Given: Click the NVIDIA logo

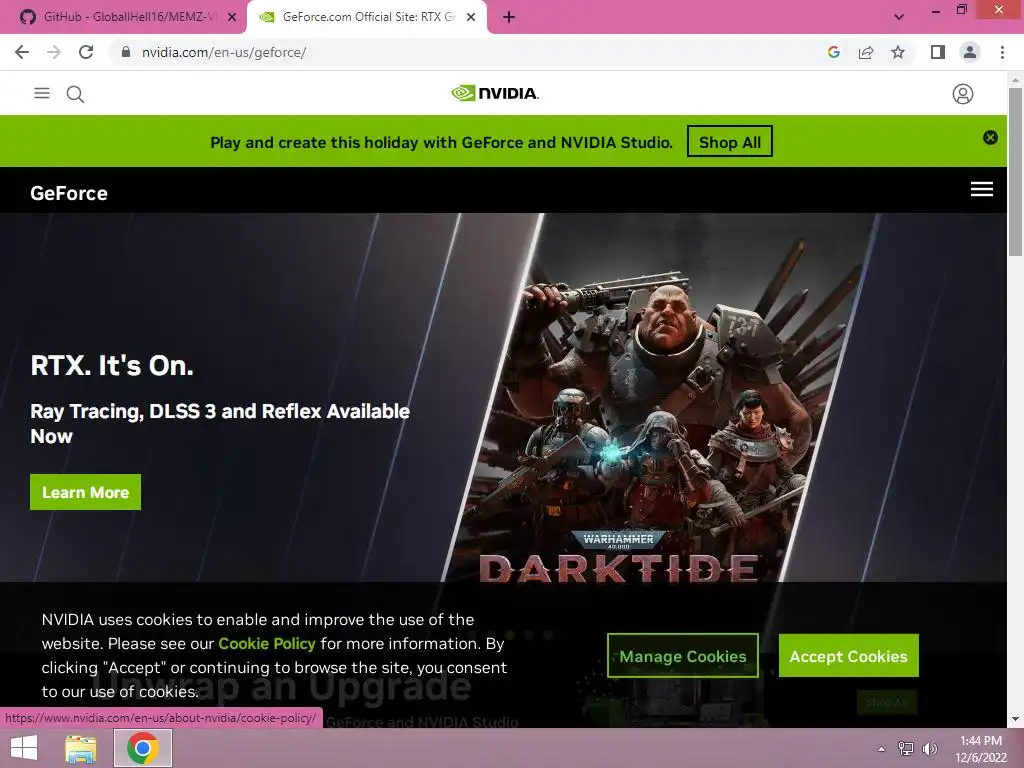Looking at the screenshot, I should pos(495,93).
